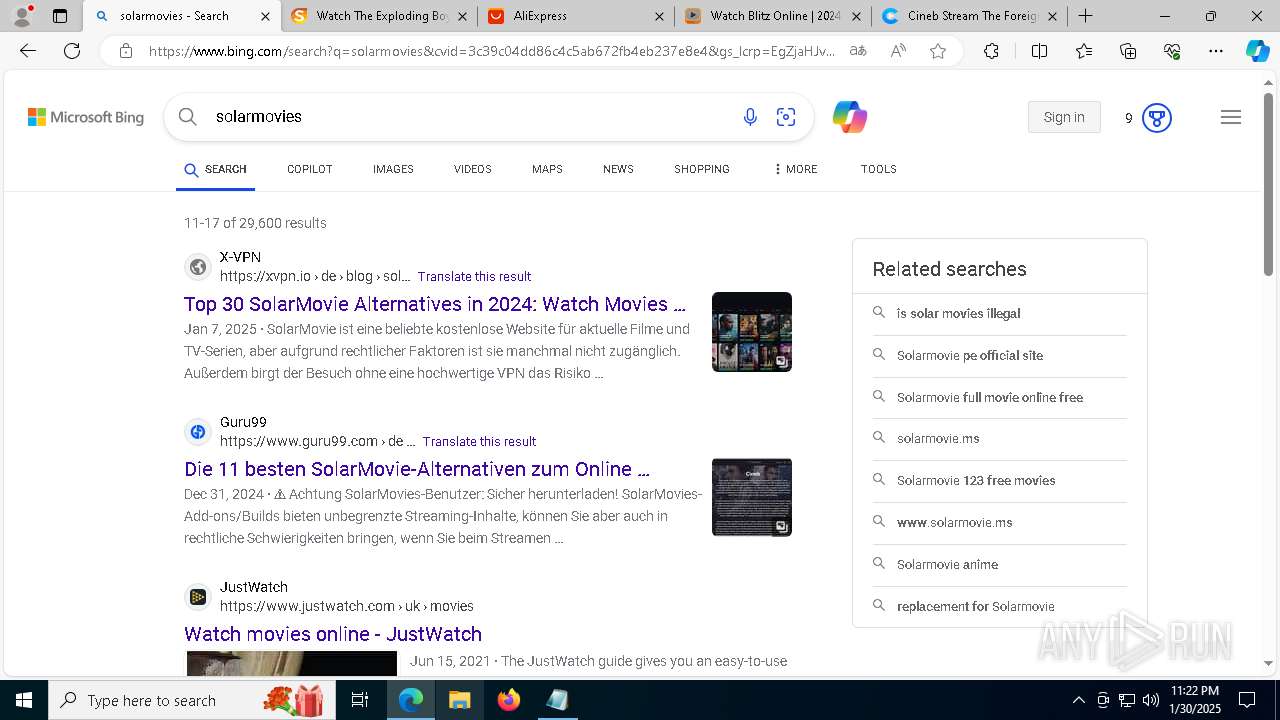Viewport: 1280px width, 720px height.
Task: Go to Microsoft Bing home logo
Action: tap(86, 117)
